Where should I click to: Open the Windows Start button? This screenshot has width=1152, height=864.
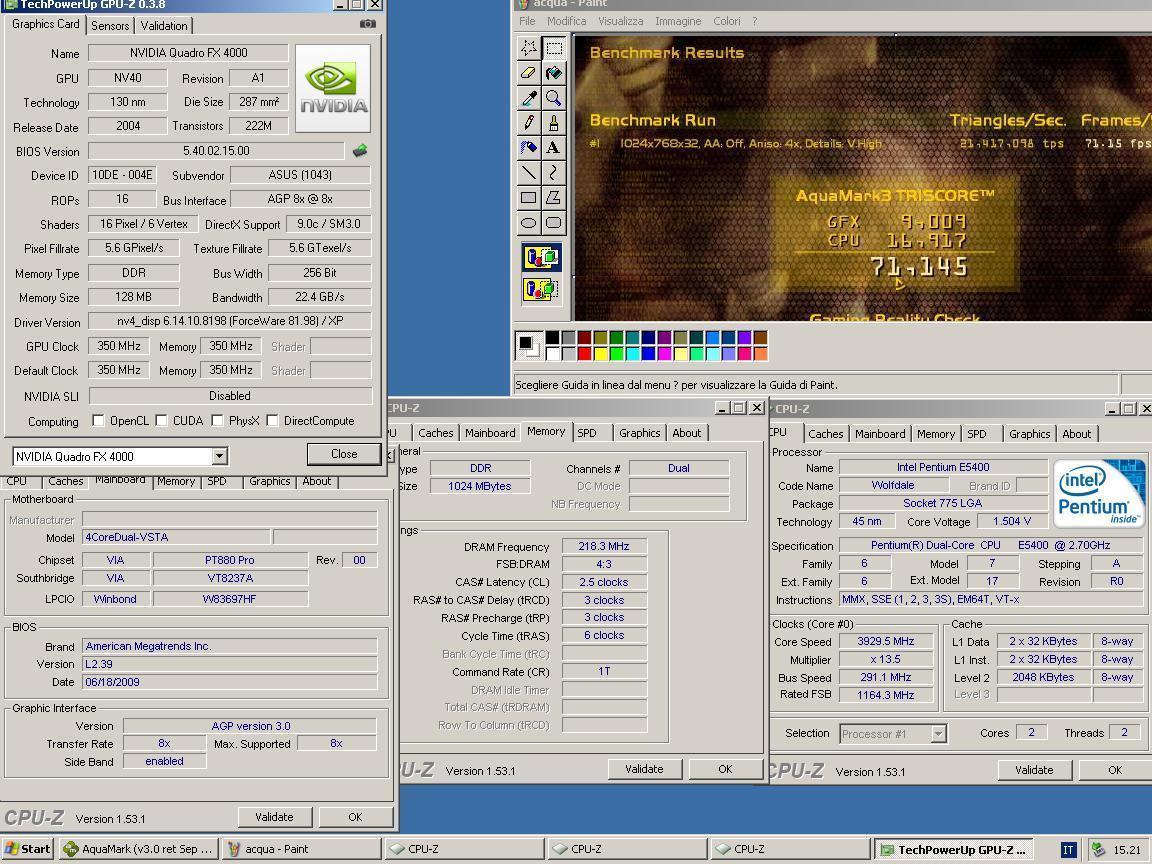point(28,849)
